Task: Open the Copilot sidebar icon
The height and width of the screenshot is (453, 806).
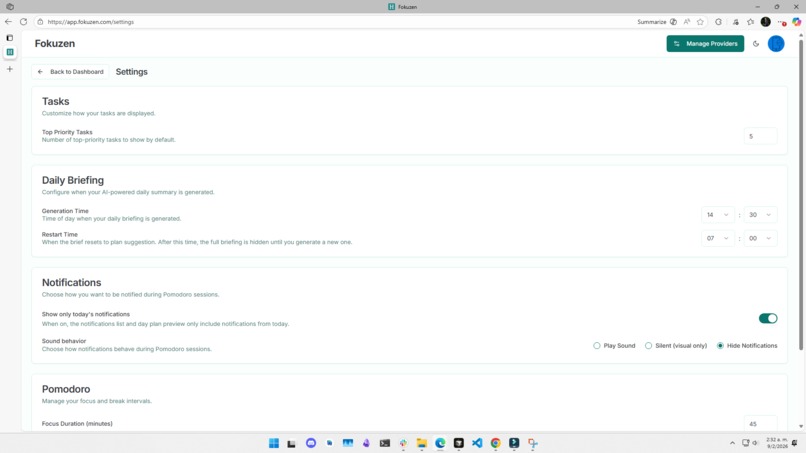Action: [x=796, y=22]
